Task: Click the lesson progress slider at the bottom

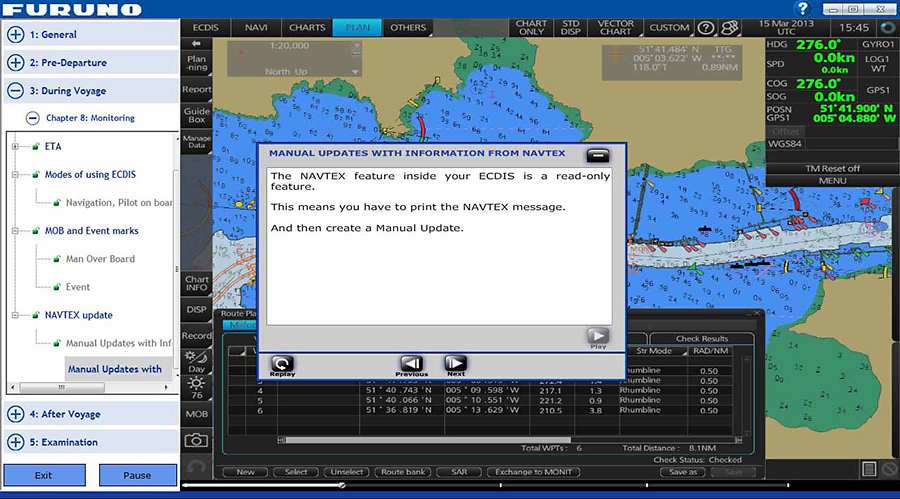Action: pos(342,486)
